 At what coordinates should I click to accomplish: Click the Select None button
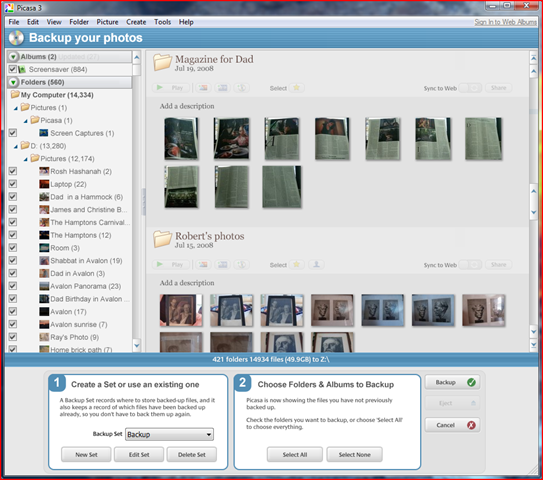(x=355, y=454)
